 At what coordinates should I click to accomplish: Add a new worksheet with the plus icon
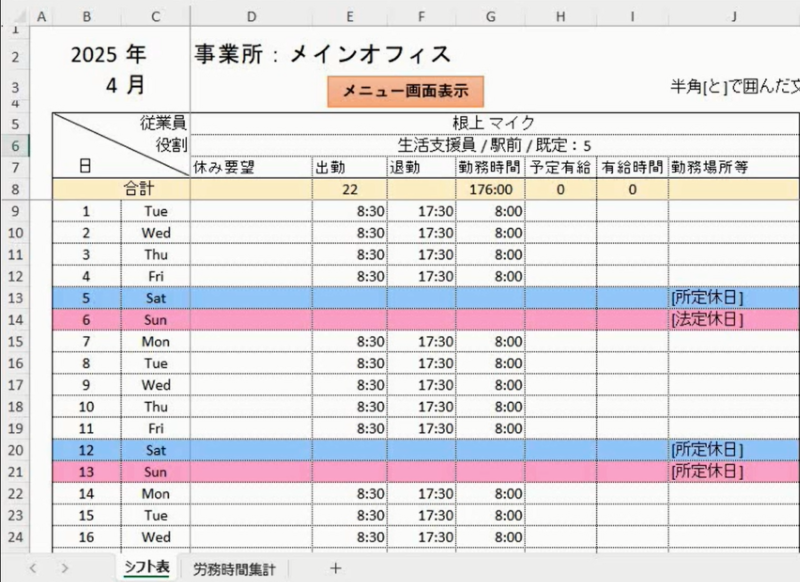coord(336,567)
